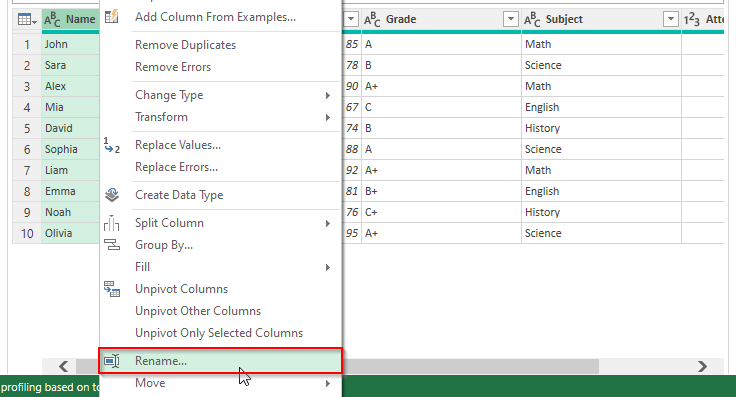Choose Rename from context menu
This screenshot has height=397, width=736.
coord(221,361)
